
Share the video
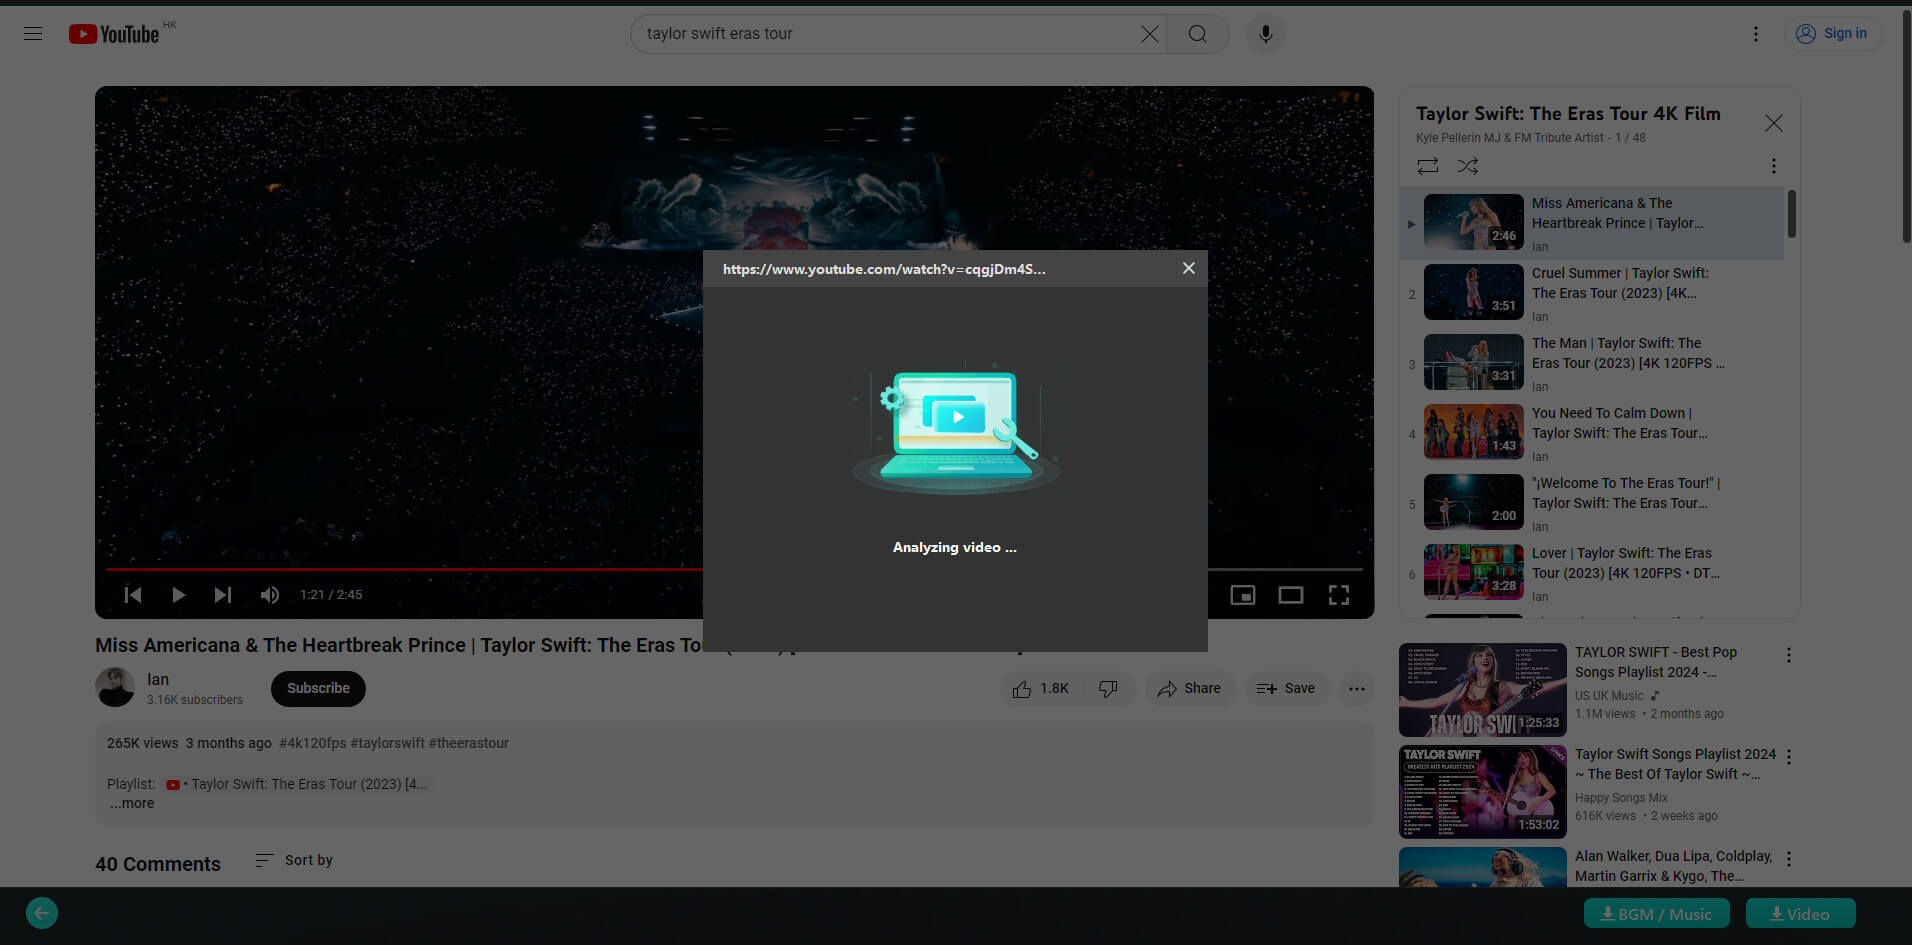(1189, 688)
